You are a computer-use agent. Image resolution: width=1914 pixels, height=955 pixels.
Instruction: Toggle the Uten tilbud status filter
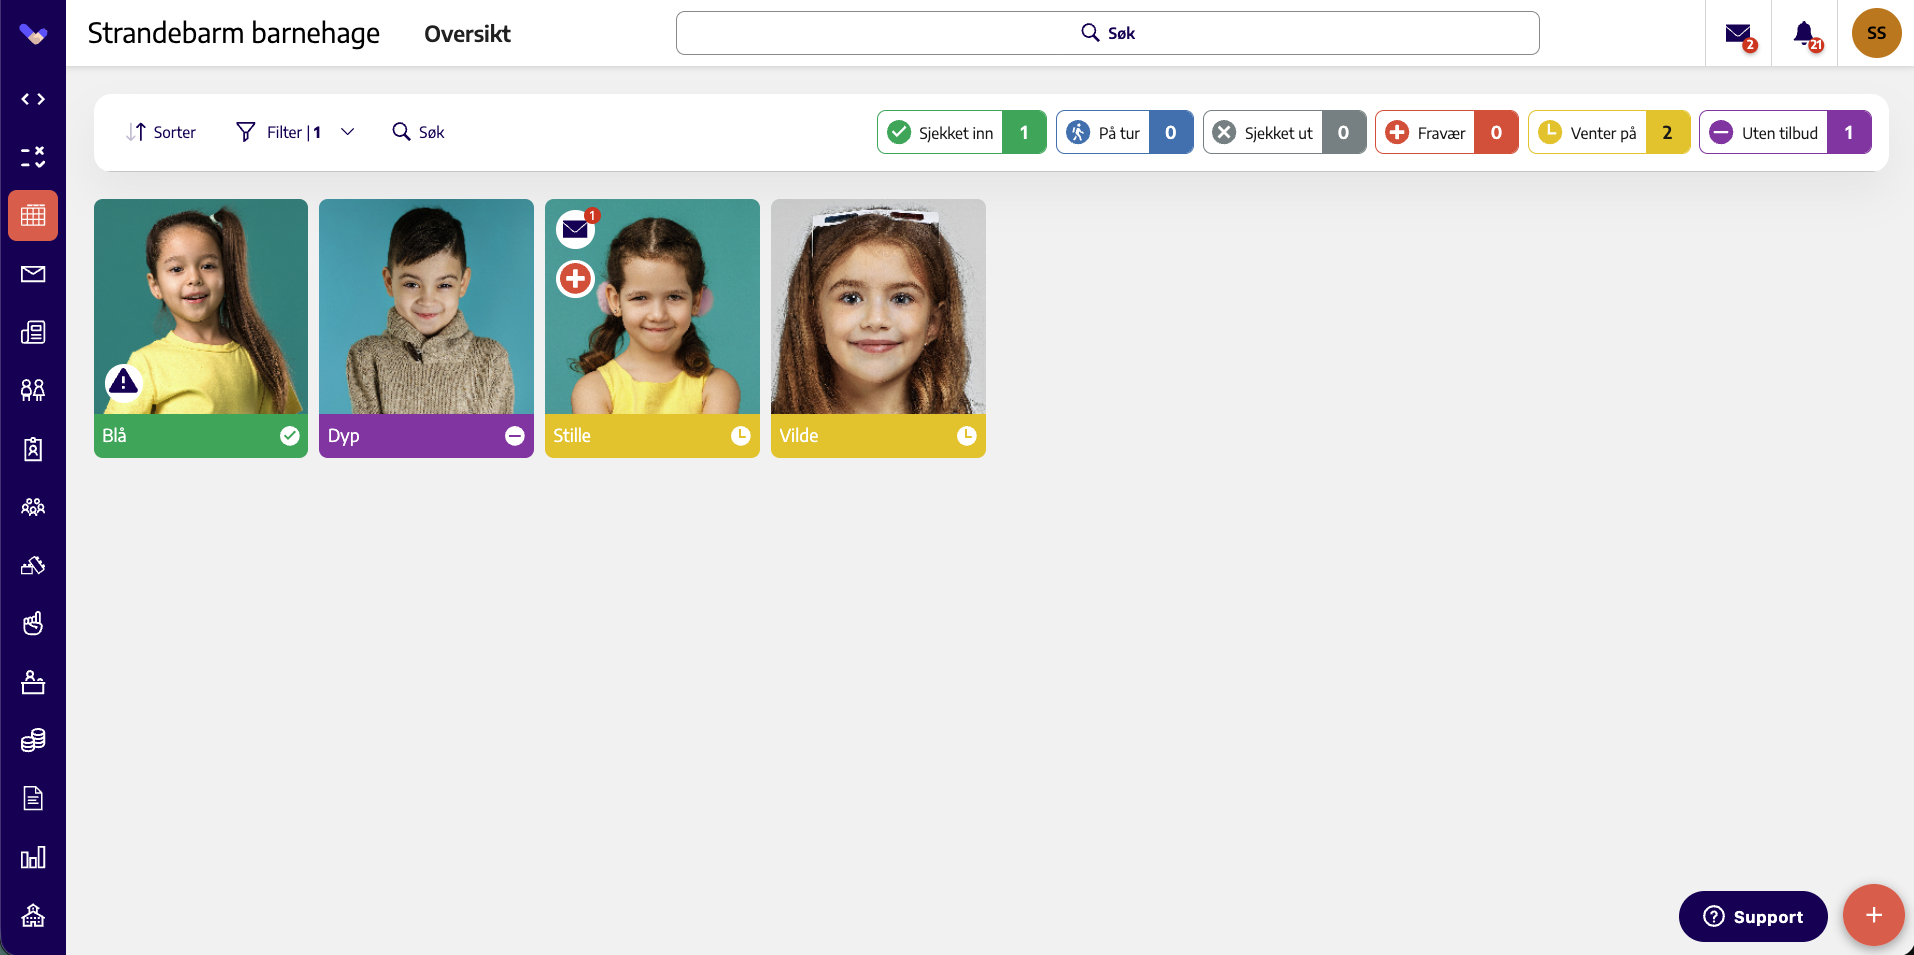coord(1785,132)
